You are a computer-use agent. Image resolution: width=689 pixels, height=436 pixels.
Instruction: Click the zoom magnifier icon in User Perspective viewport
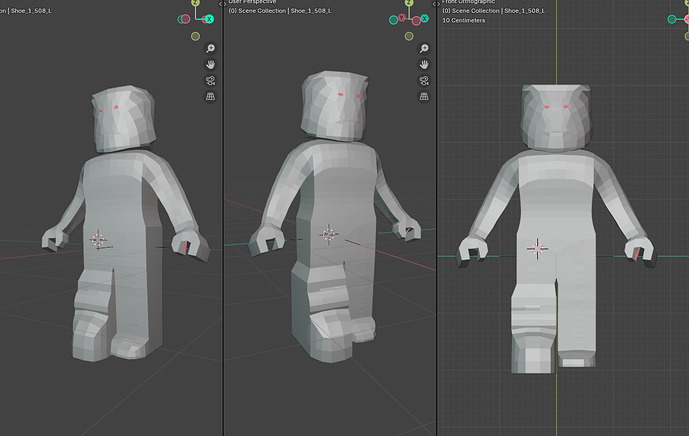pos(424,48)
